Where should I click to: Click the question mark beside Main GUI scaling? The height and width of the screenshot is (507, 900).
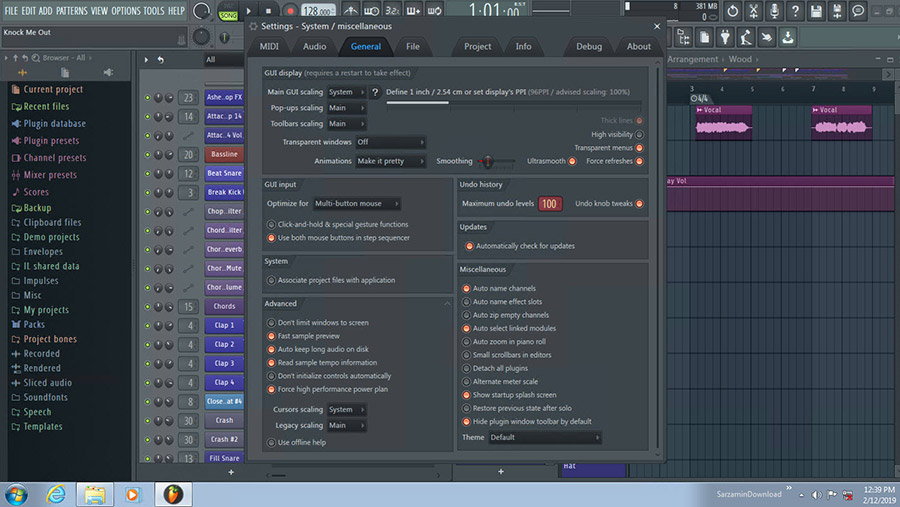click(375, 92)
